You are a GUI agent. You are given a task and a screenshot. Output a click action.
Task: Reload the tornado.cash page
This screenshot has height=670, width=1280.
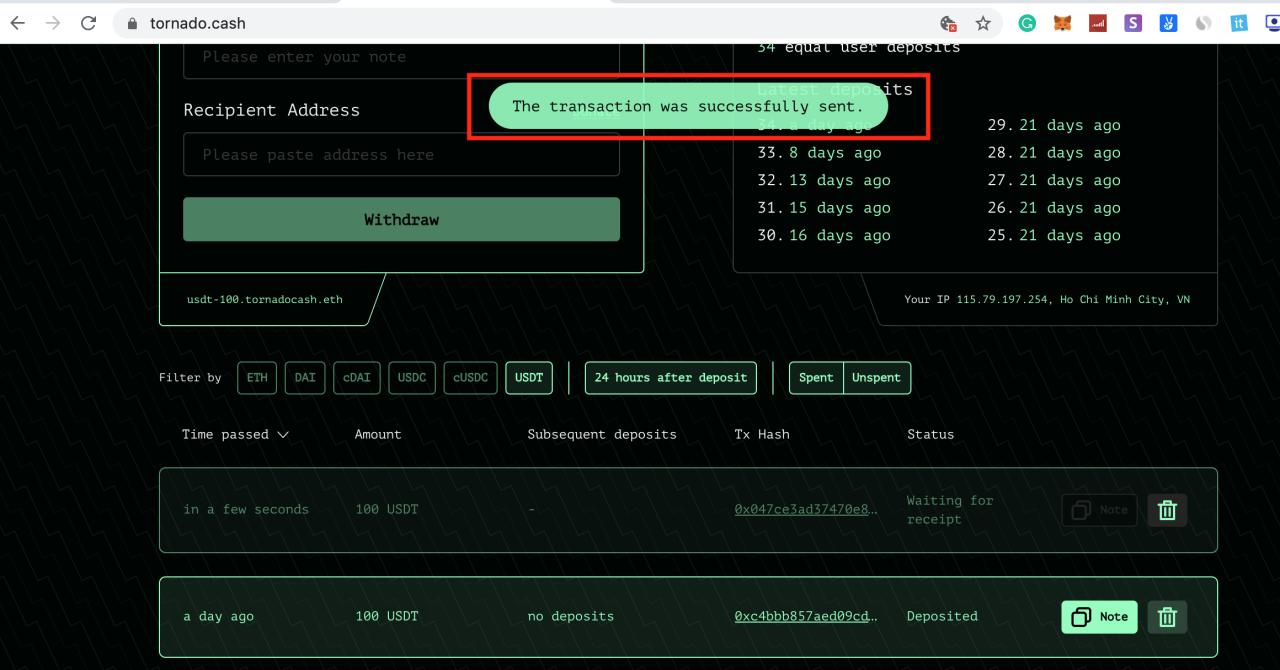pos(88,23)
